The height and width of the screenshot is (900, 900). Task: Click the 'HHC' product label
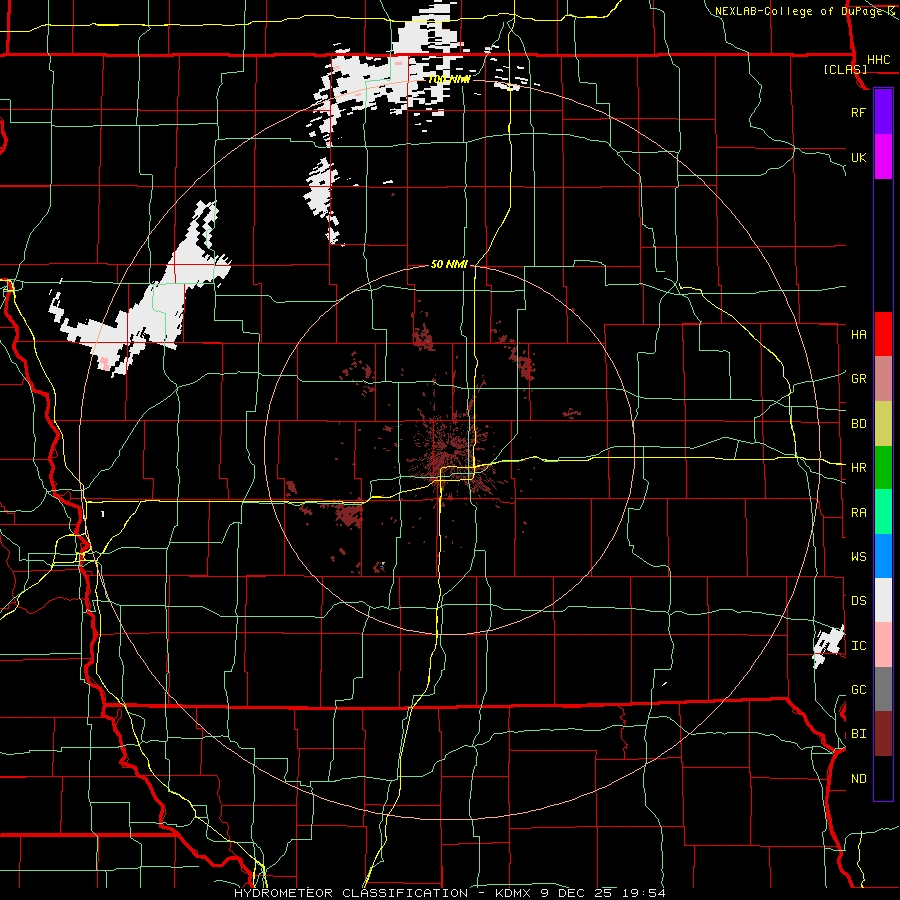tap(879, 60)
